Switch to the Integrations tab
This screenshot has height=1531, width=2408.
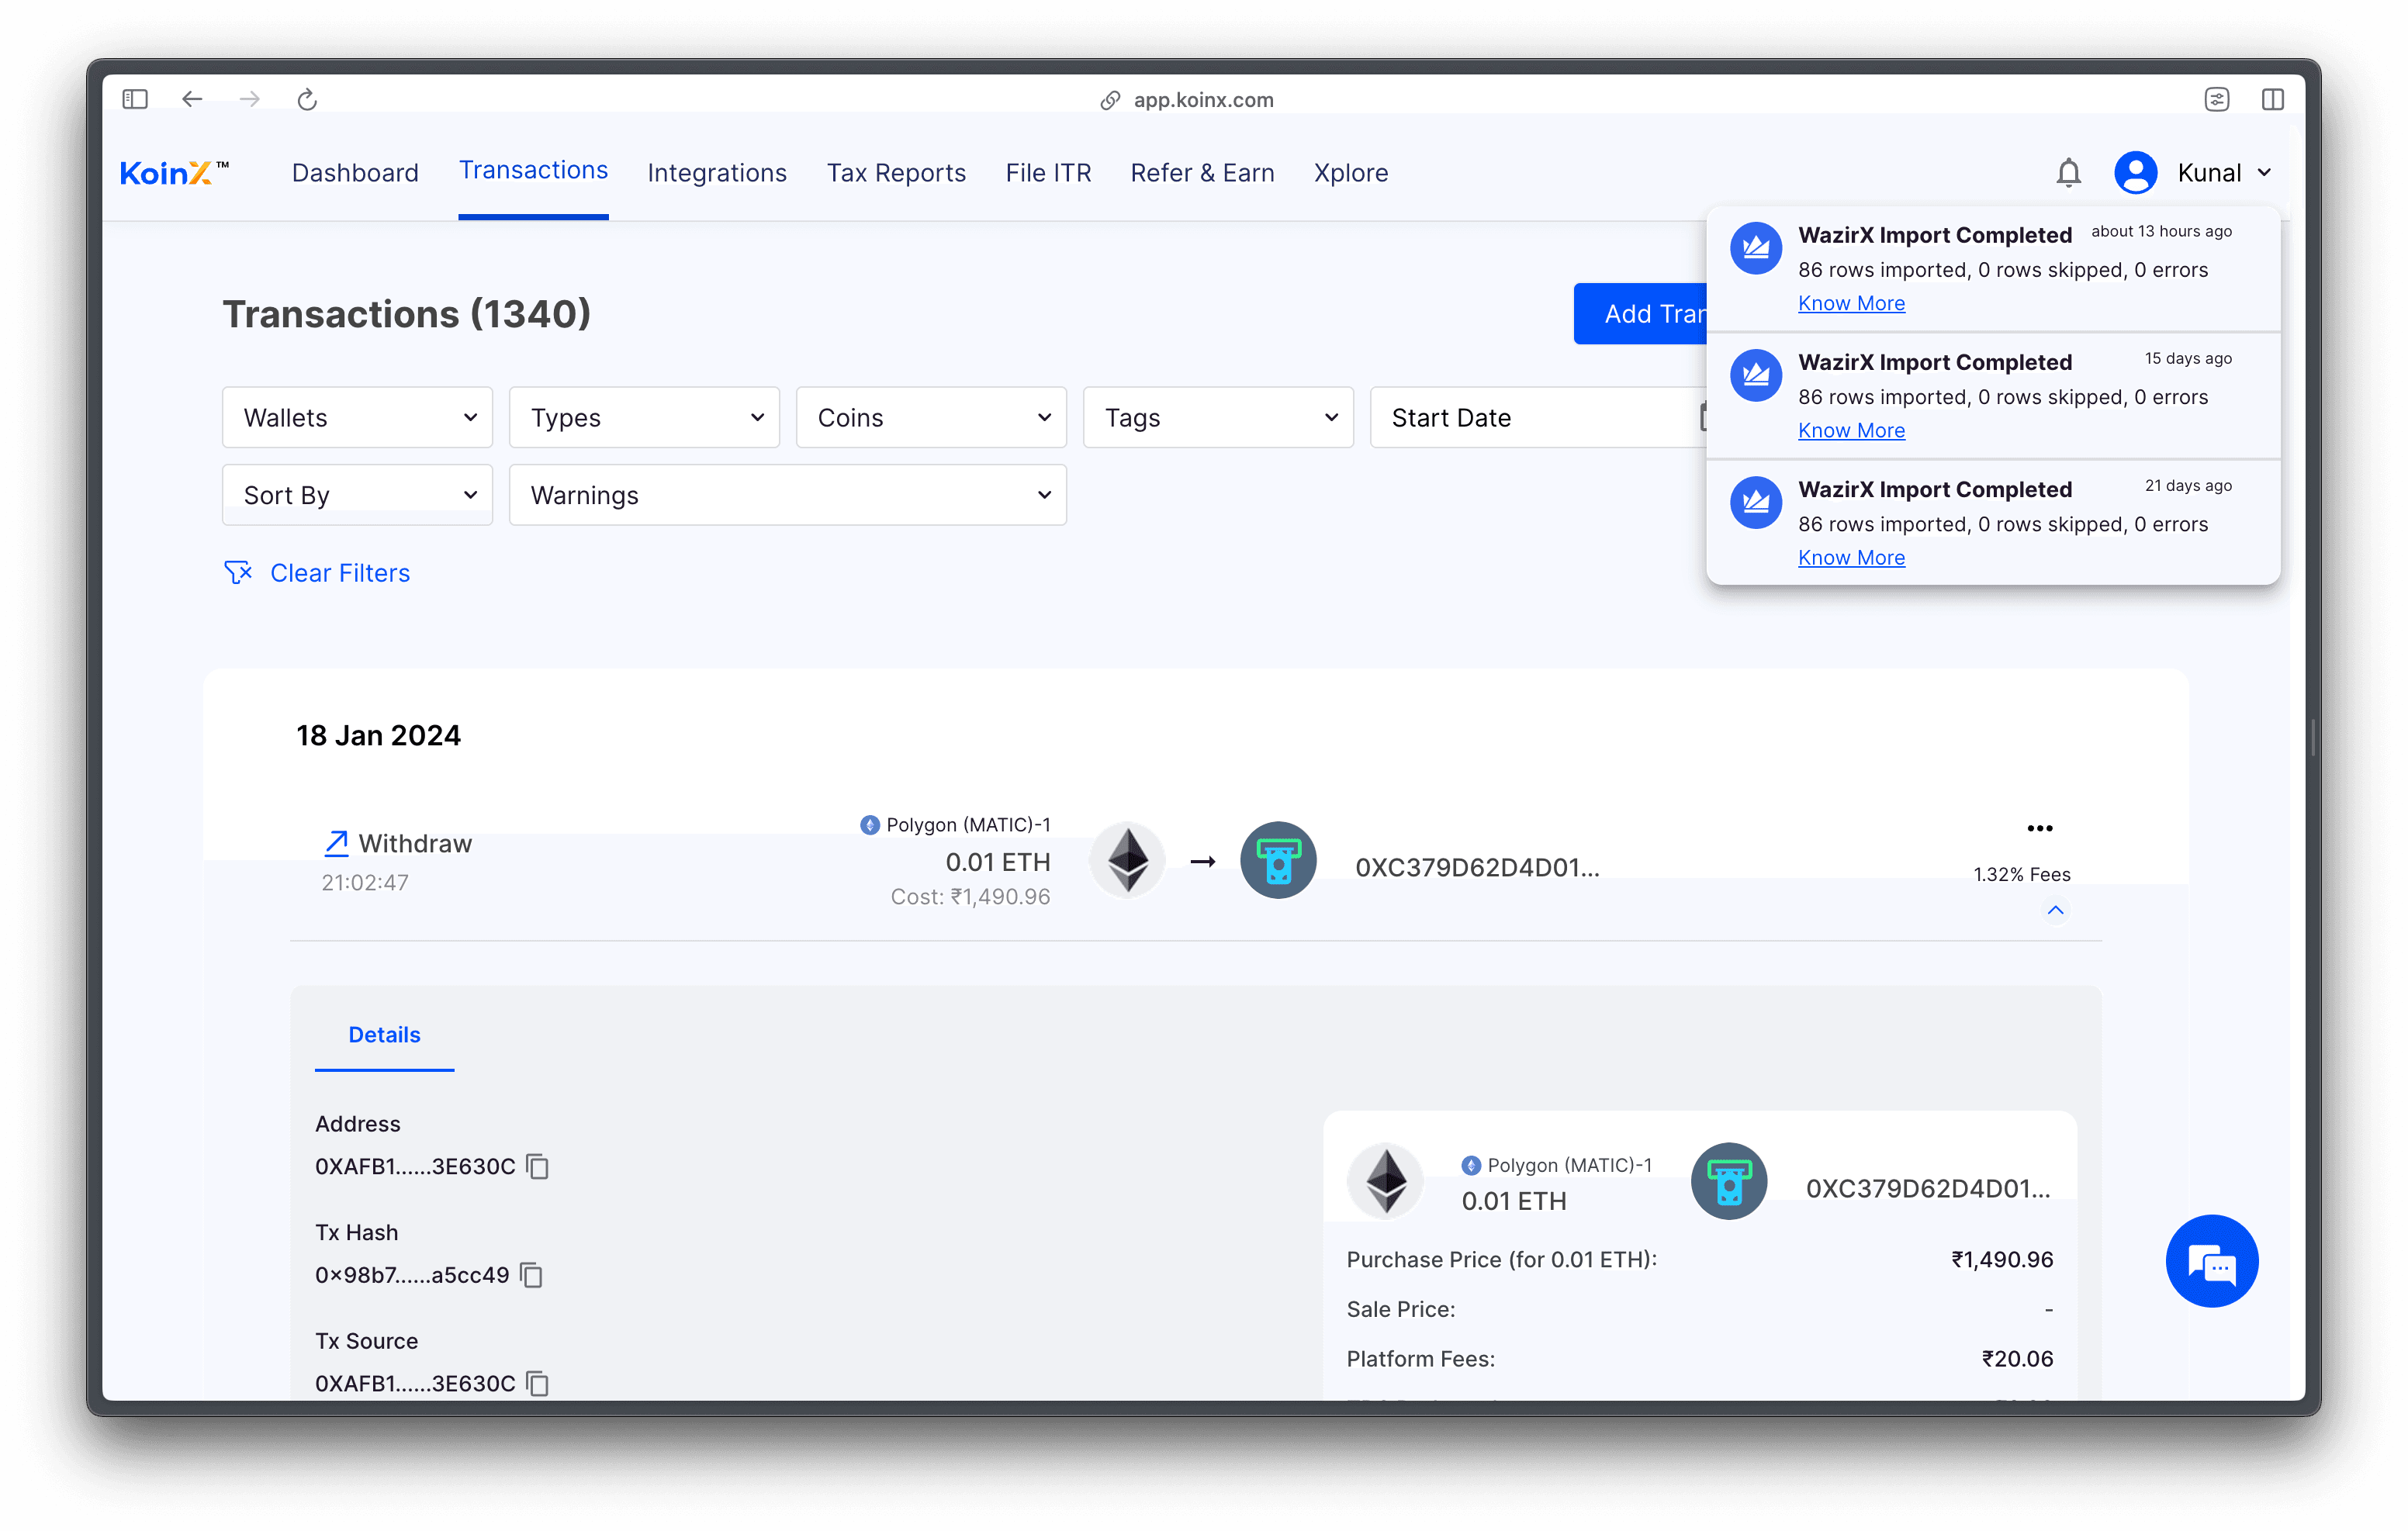717,173
